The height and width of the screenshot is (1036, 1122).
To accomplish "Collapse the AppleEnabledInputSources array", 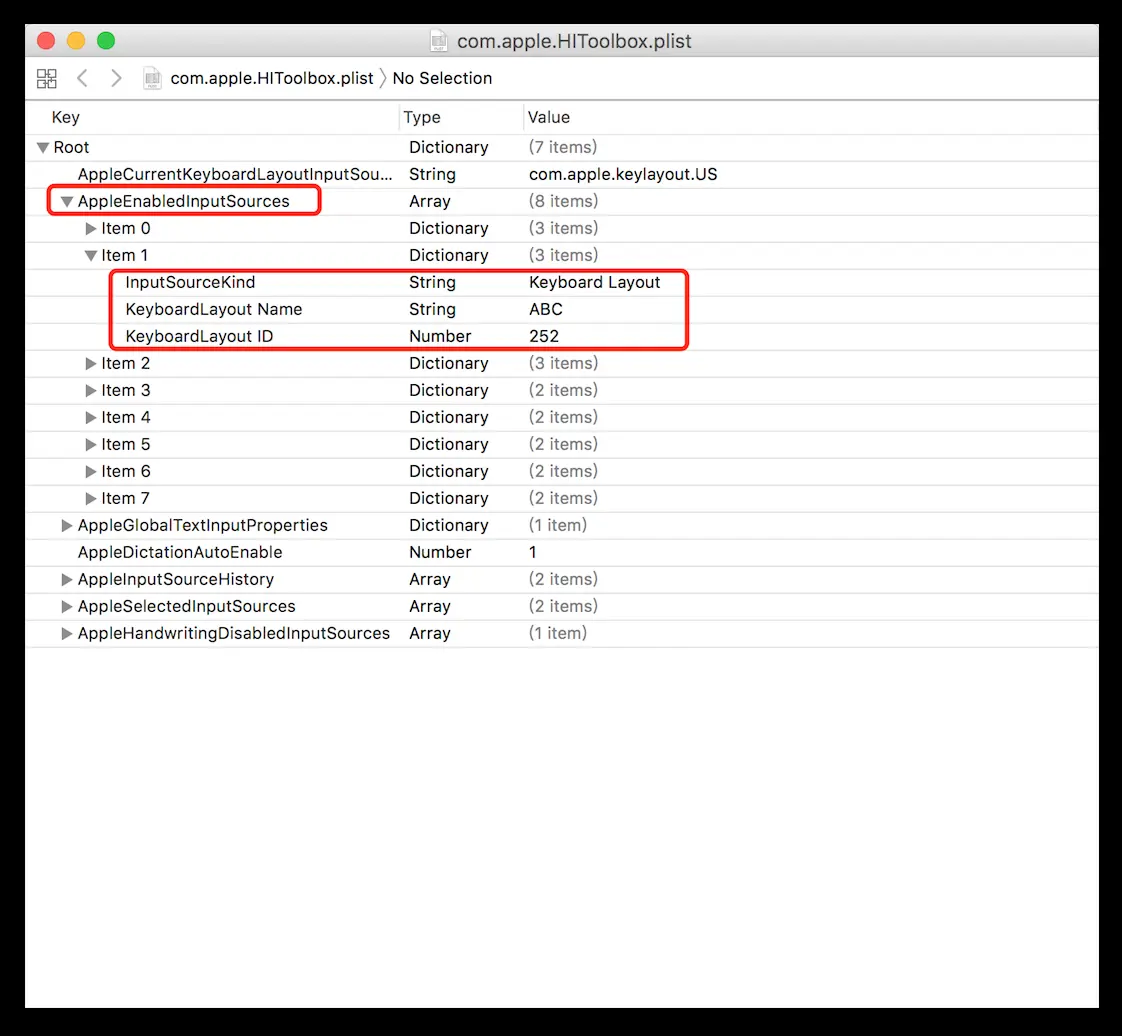I will tap(67, 200).
